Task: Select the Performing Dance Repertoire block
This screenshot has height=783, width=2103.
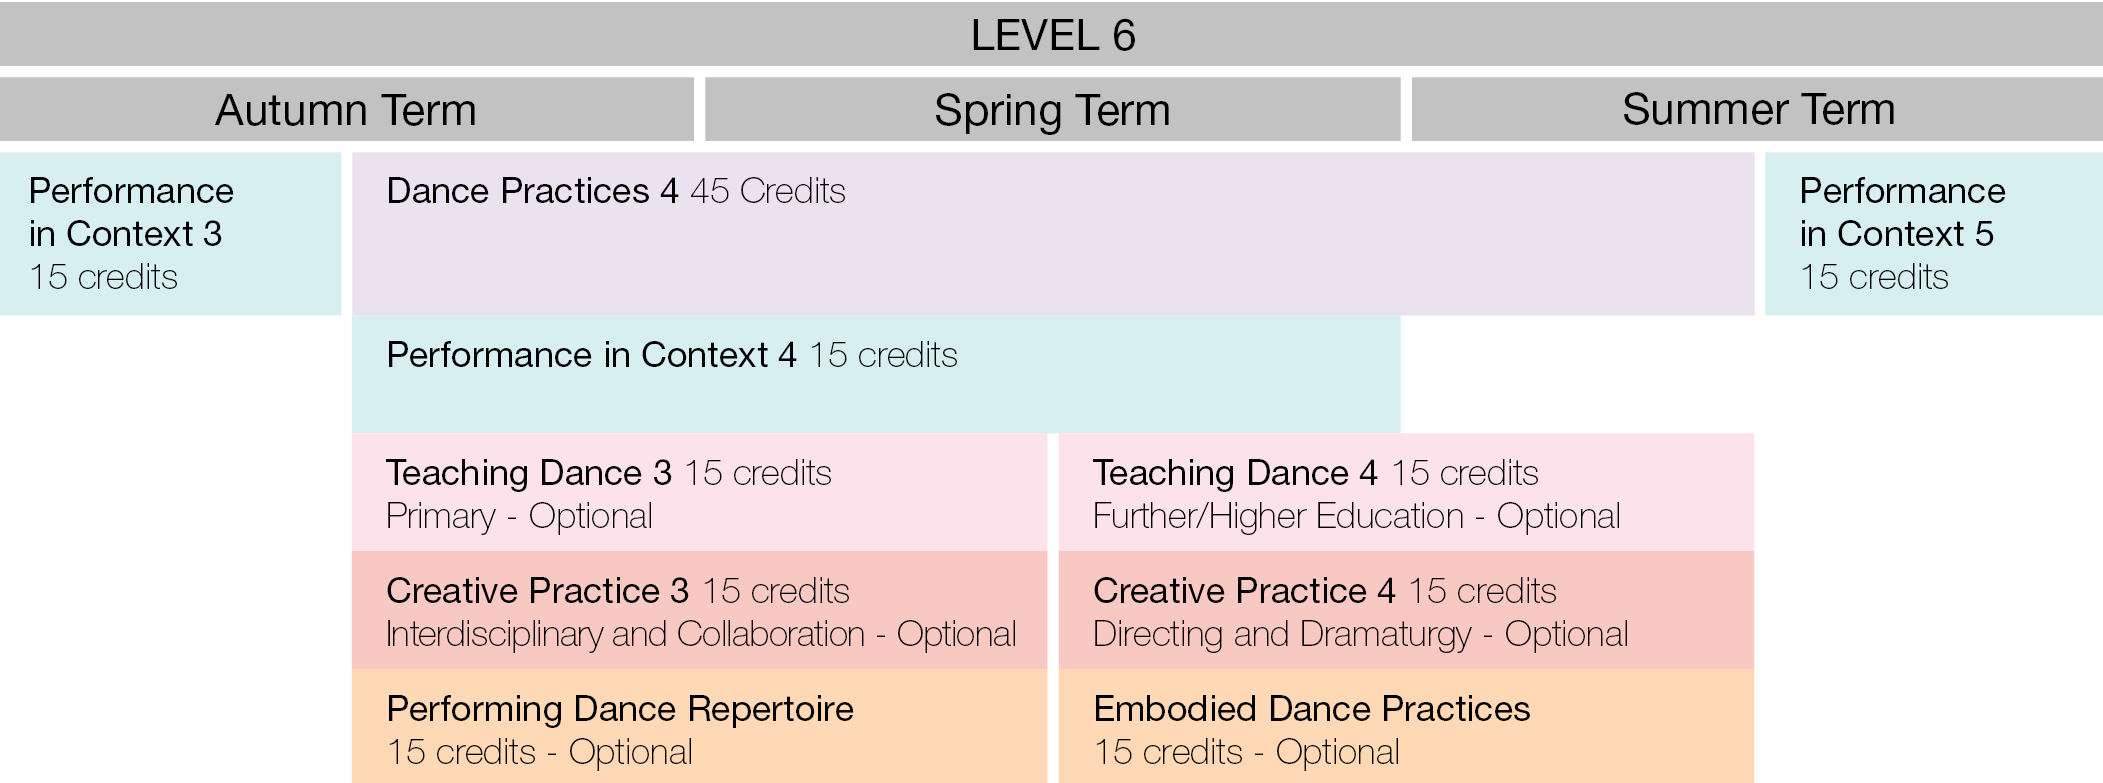Action: point(699,727)
